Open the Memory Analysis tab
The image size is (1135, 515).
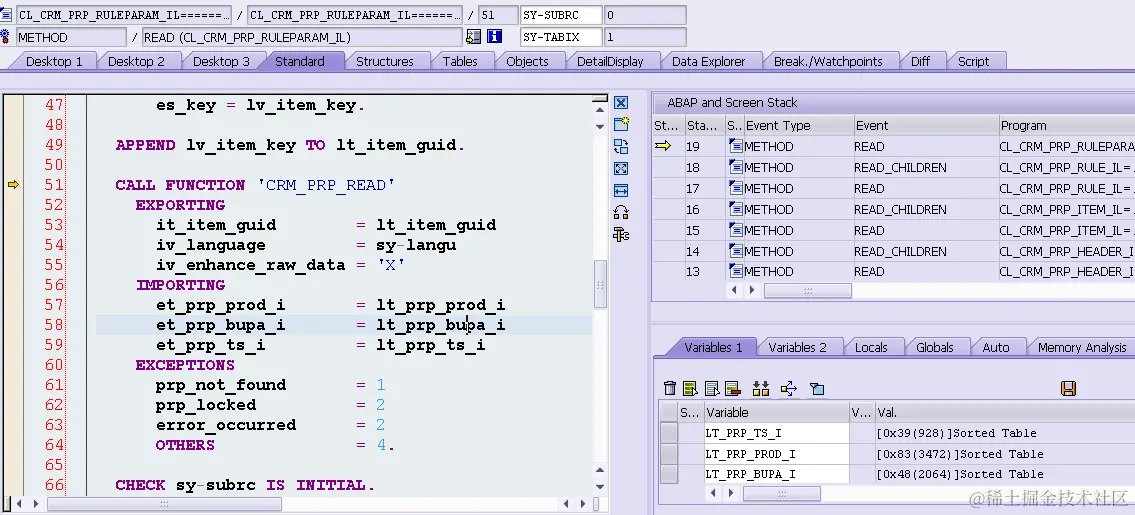click(1081, 348)
